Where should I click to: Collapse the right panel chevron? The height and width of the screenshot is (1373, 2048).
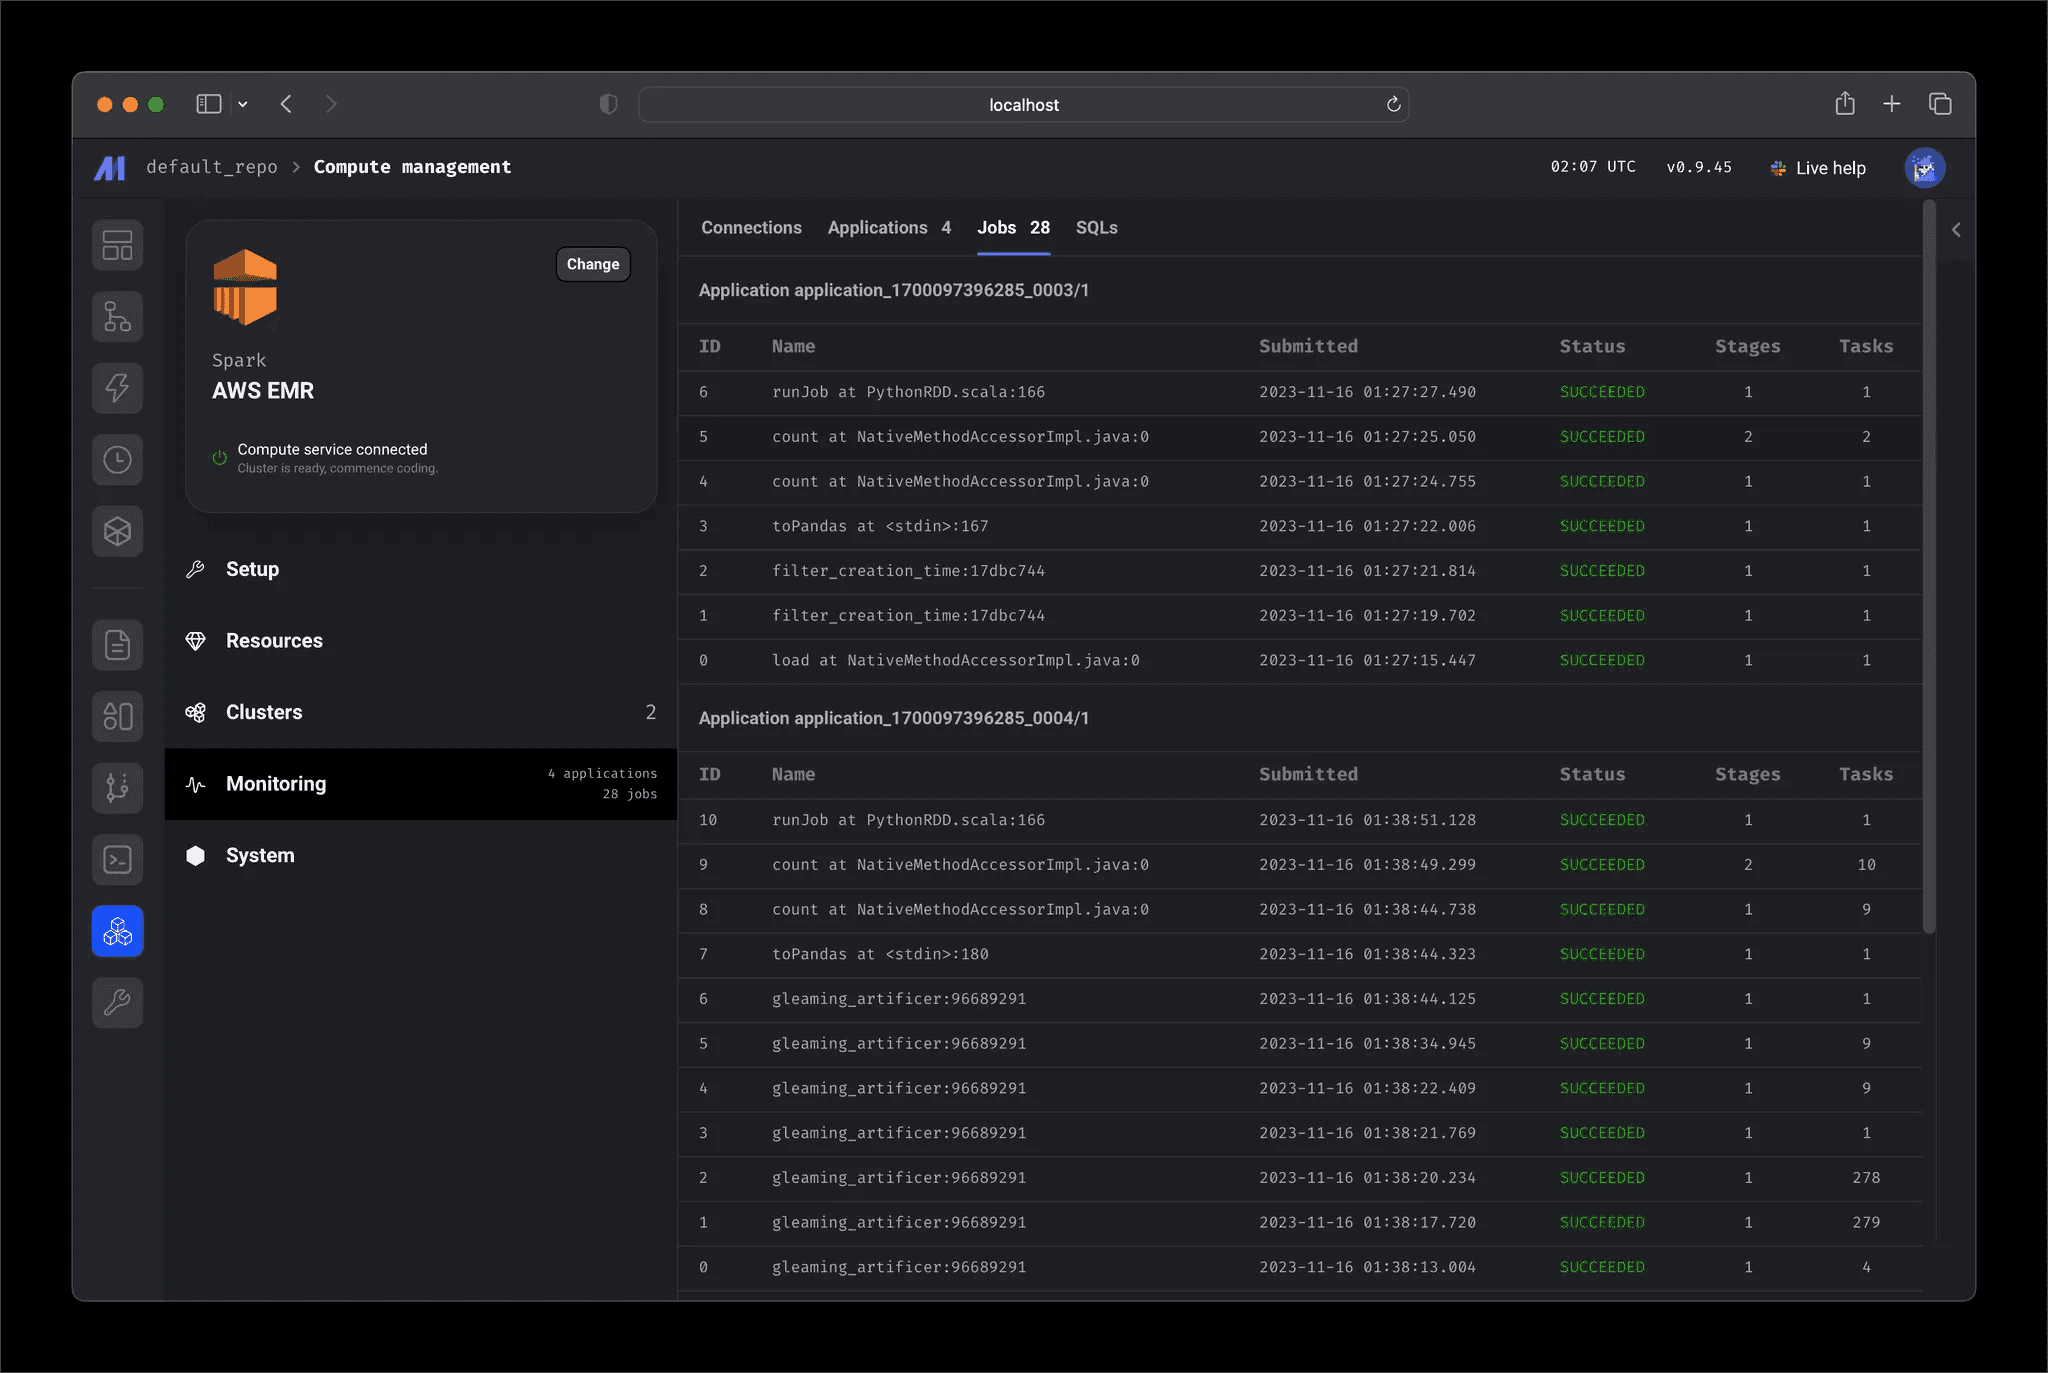(1956, 230)
